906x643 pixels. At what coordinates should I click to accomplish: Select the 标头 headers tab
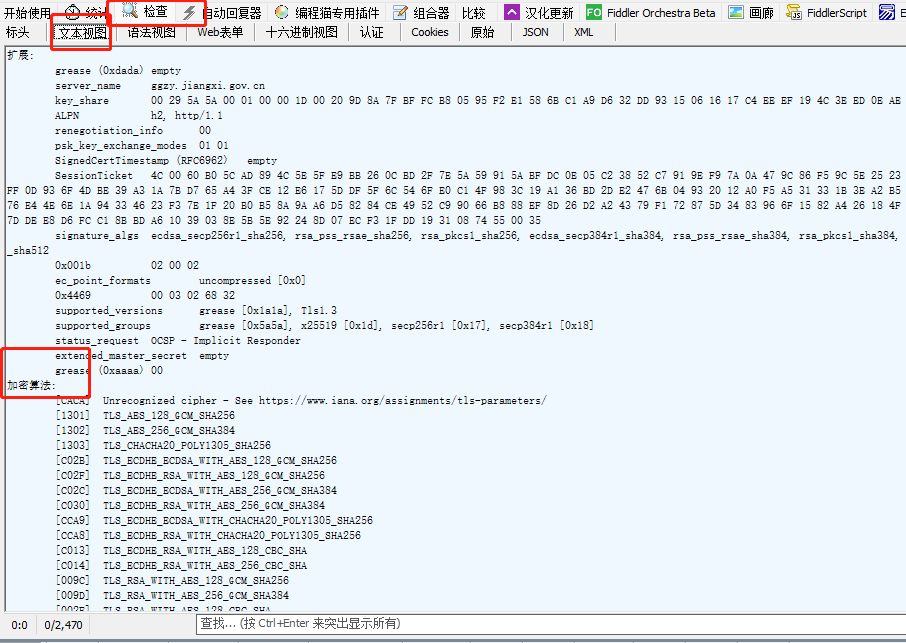pos(17,32)
